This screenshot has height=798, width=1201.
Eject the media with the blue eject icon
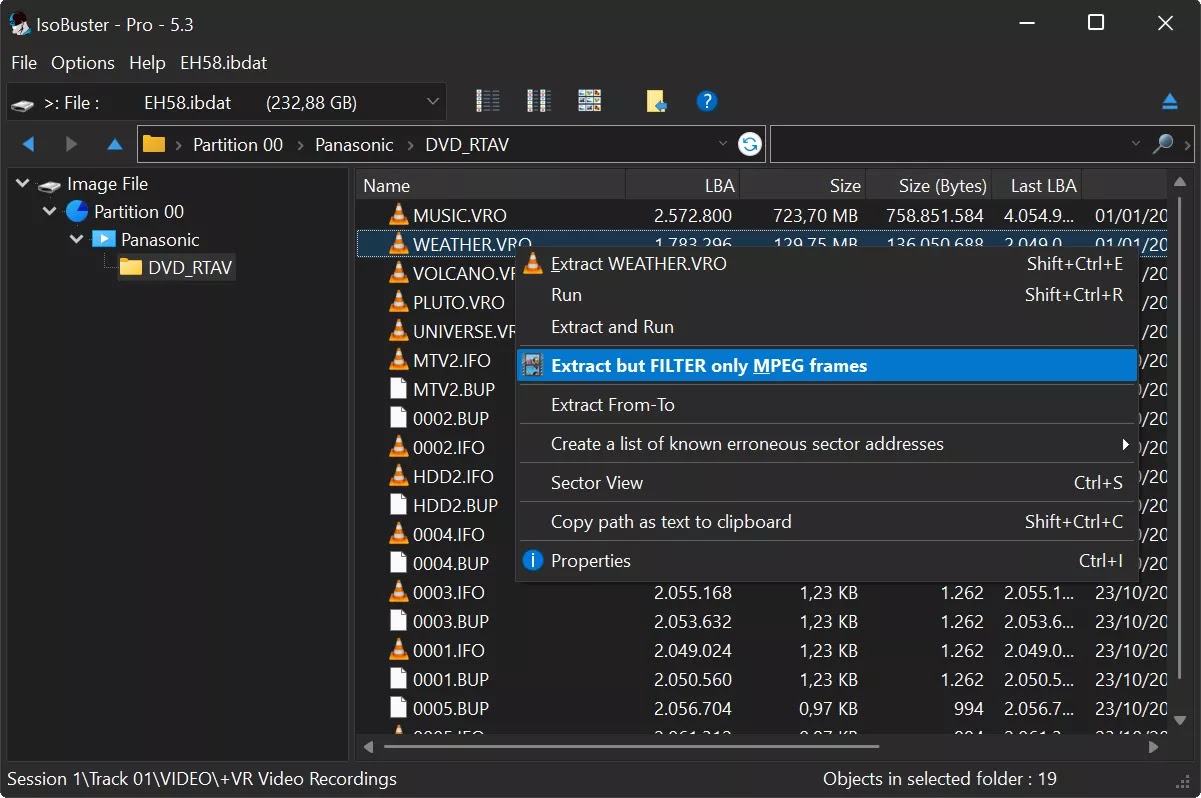click(x=1171, y=101)
